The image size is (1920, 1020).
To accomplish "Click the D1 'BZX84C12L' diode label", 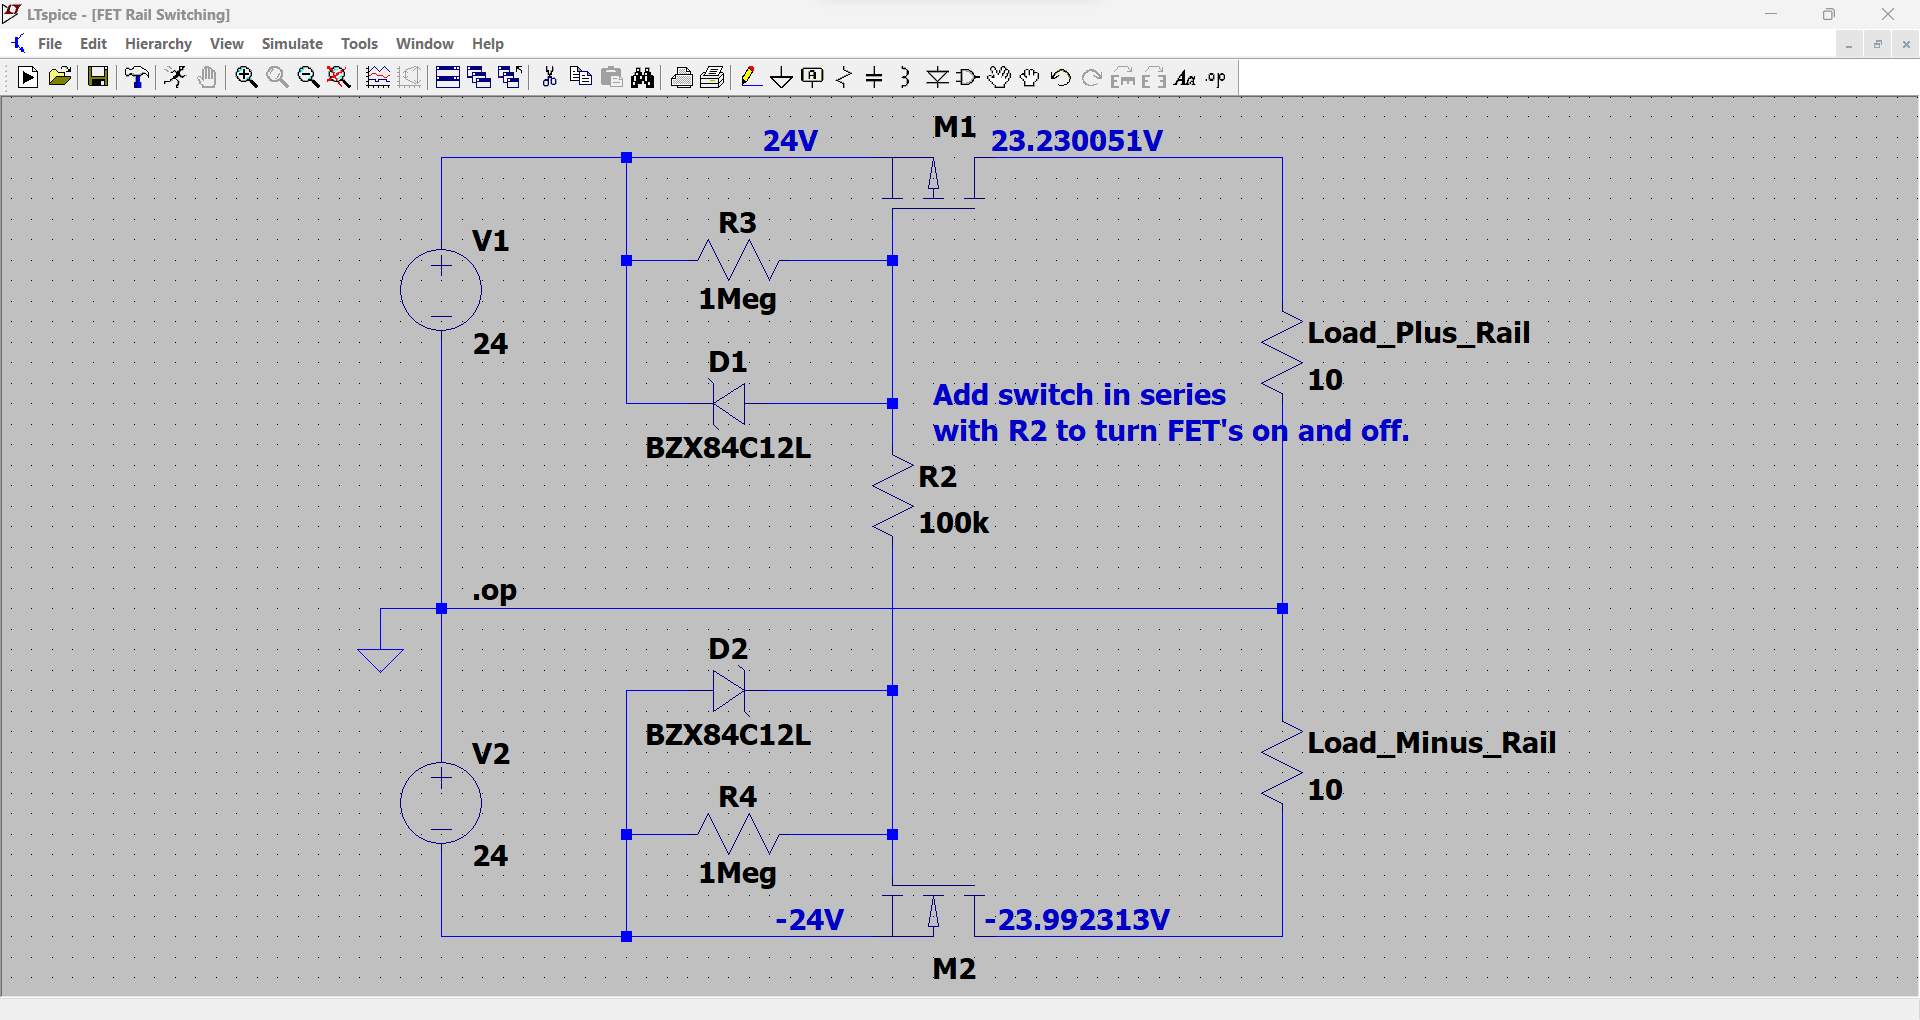I will click(x=728, y=448).
